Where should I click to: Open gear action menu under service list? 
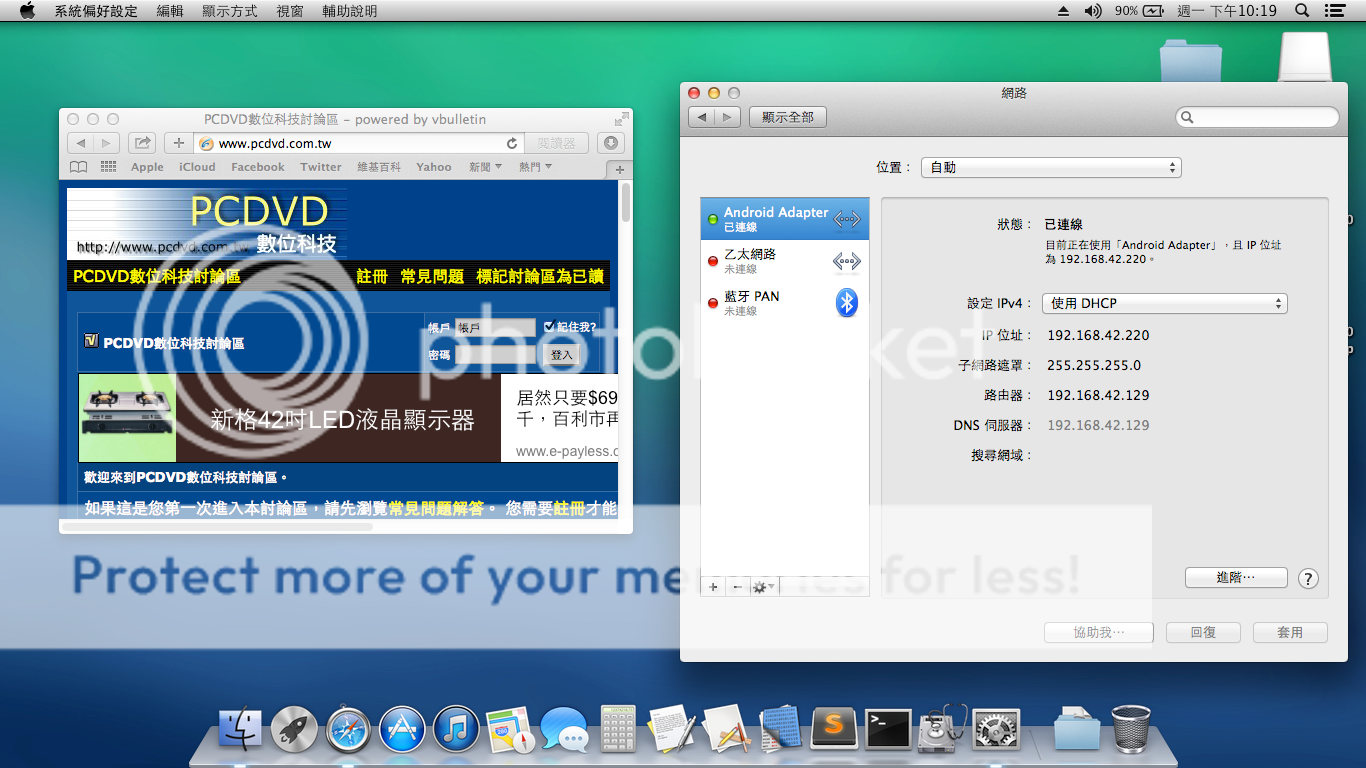pos(764,587)
